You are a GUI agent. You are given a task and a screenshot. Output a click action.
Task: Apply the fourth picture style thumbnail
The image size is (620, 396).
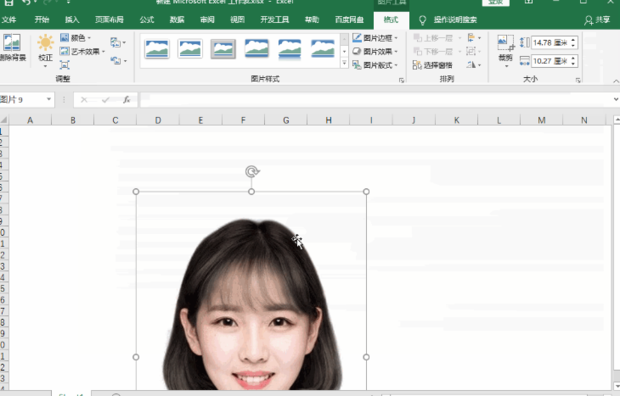[257, 49]
